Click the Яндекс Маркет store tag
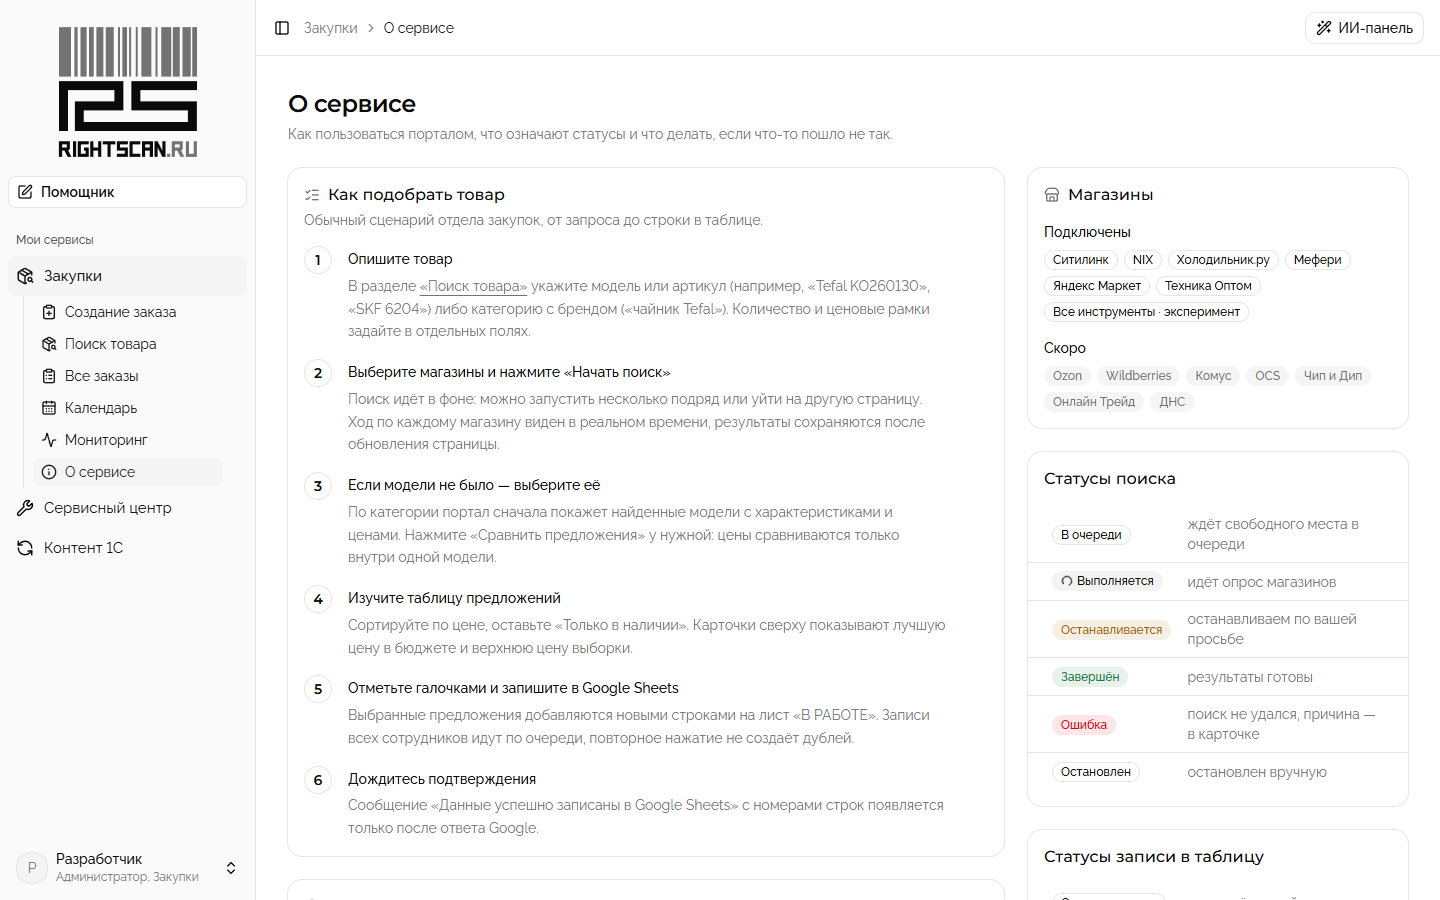The width and height of the screenshot is (1440, 900). 1097,286
